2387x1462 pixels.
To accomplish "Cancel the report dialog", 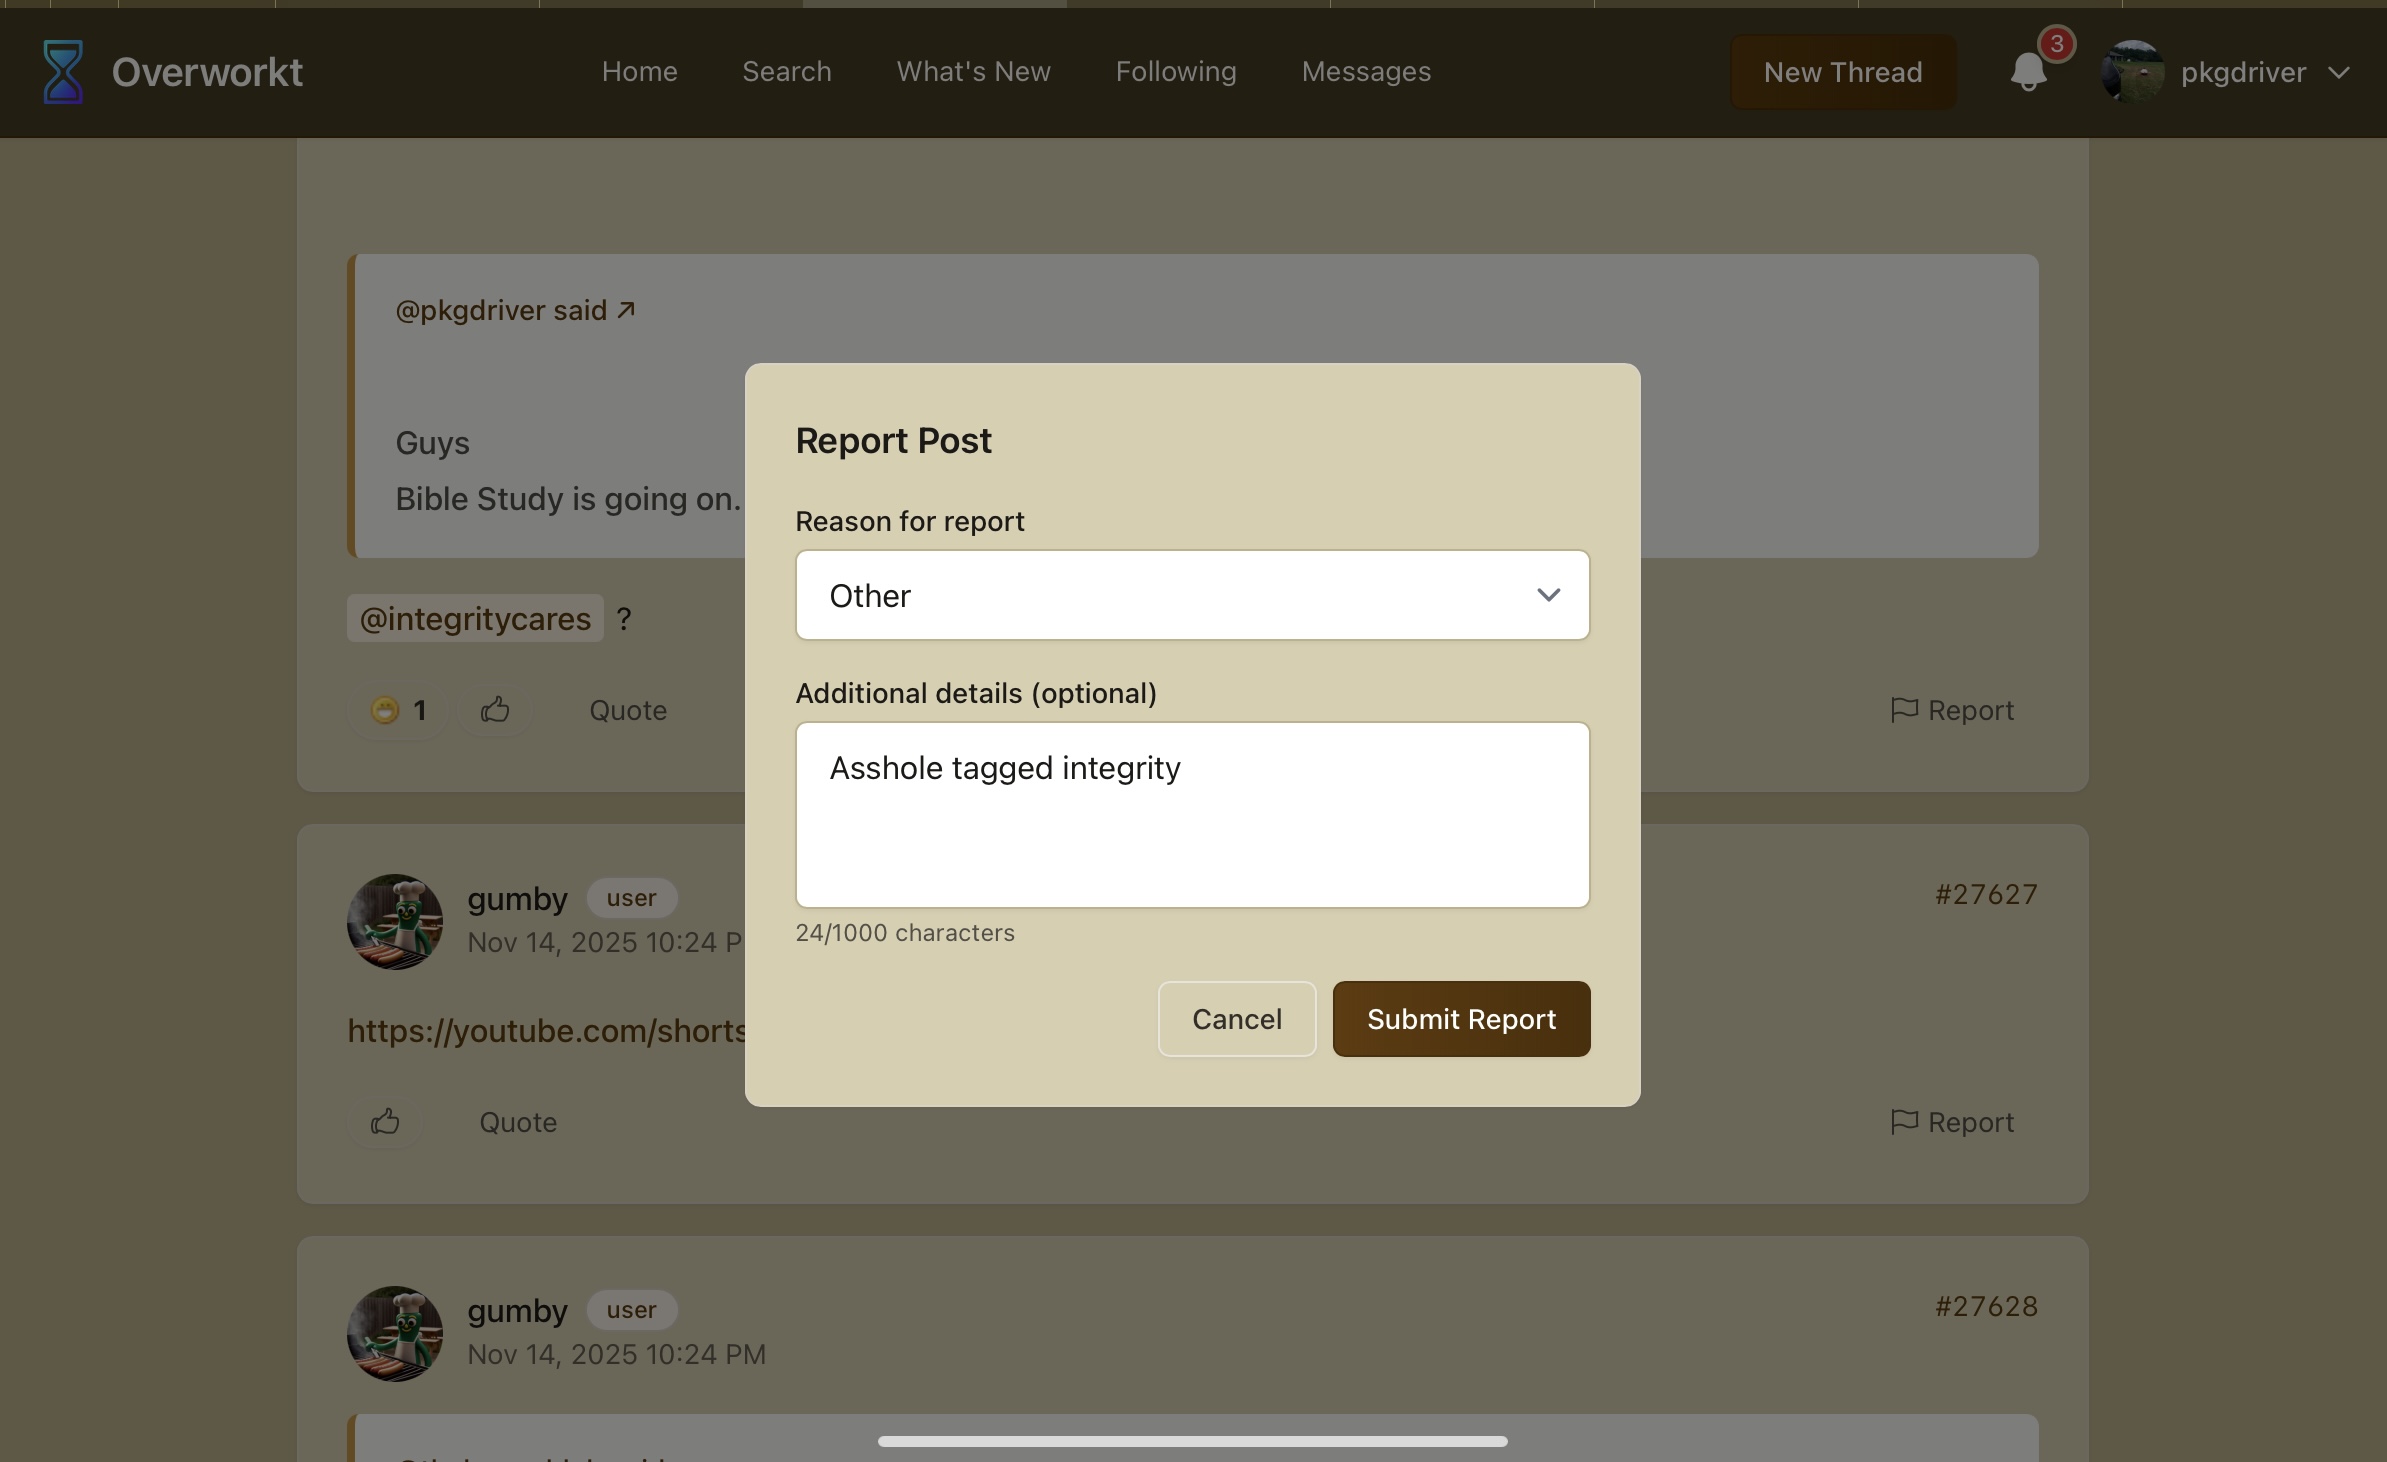I will click(1236, 1019).
